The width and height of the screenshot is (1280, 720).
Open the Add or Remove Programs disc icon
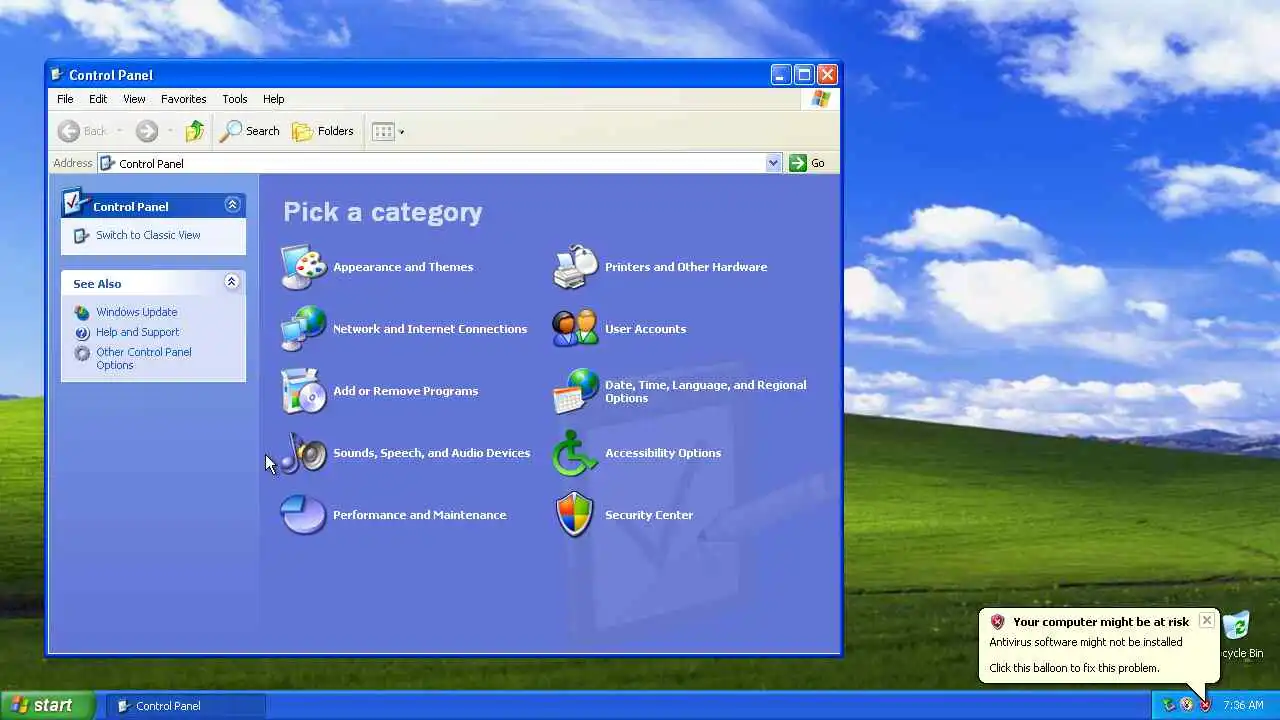pyautogui.click(x=303, y=391)
